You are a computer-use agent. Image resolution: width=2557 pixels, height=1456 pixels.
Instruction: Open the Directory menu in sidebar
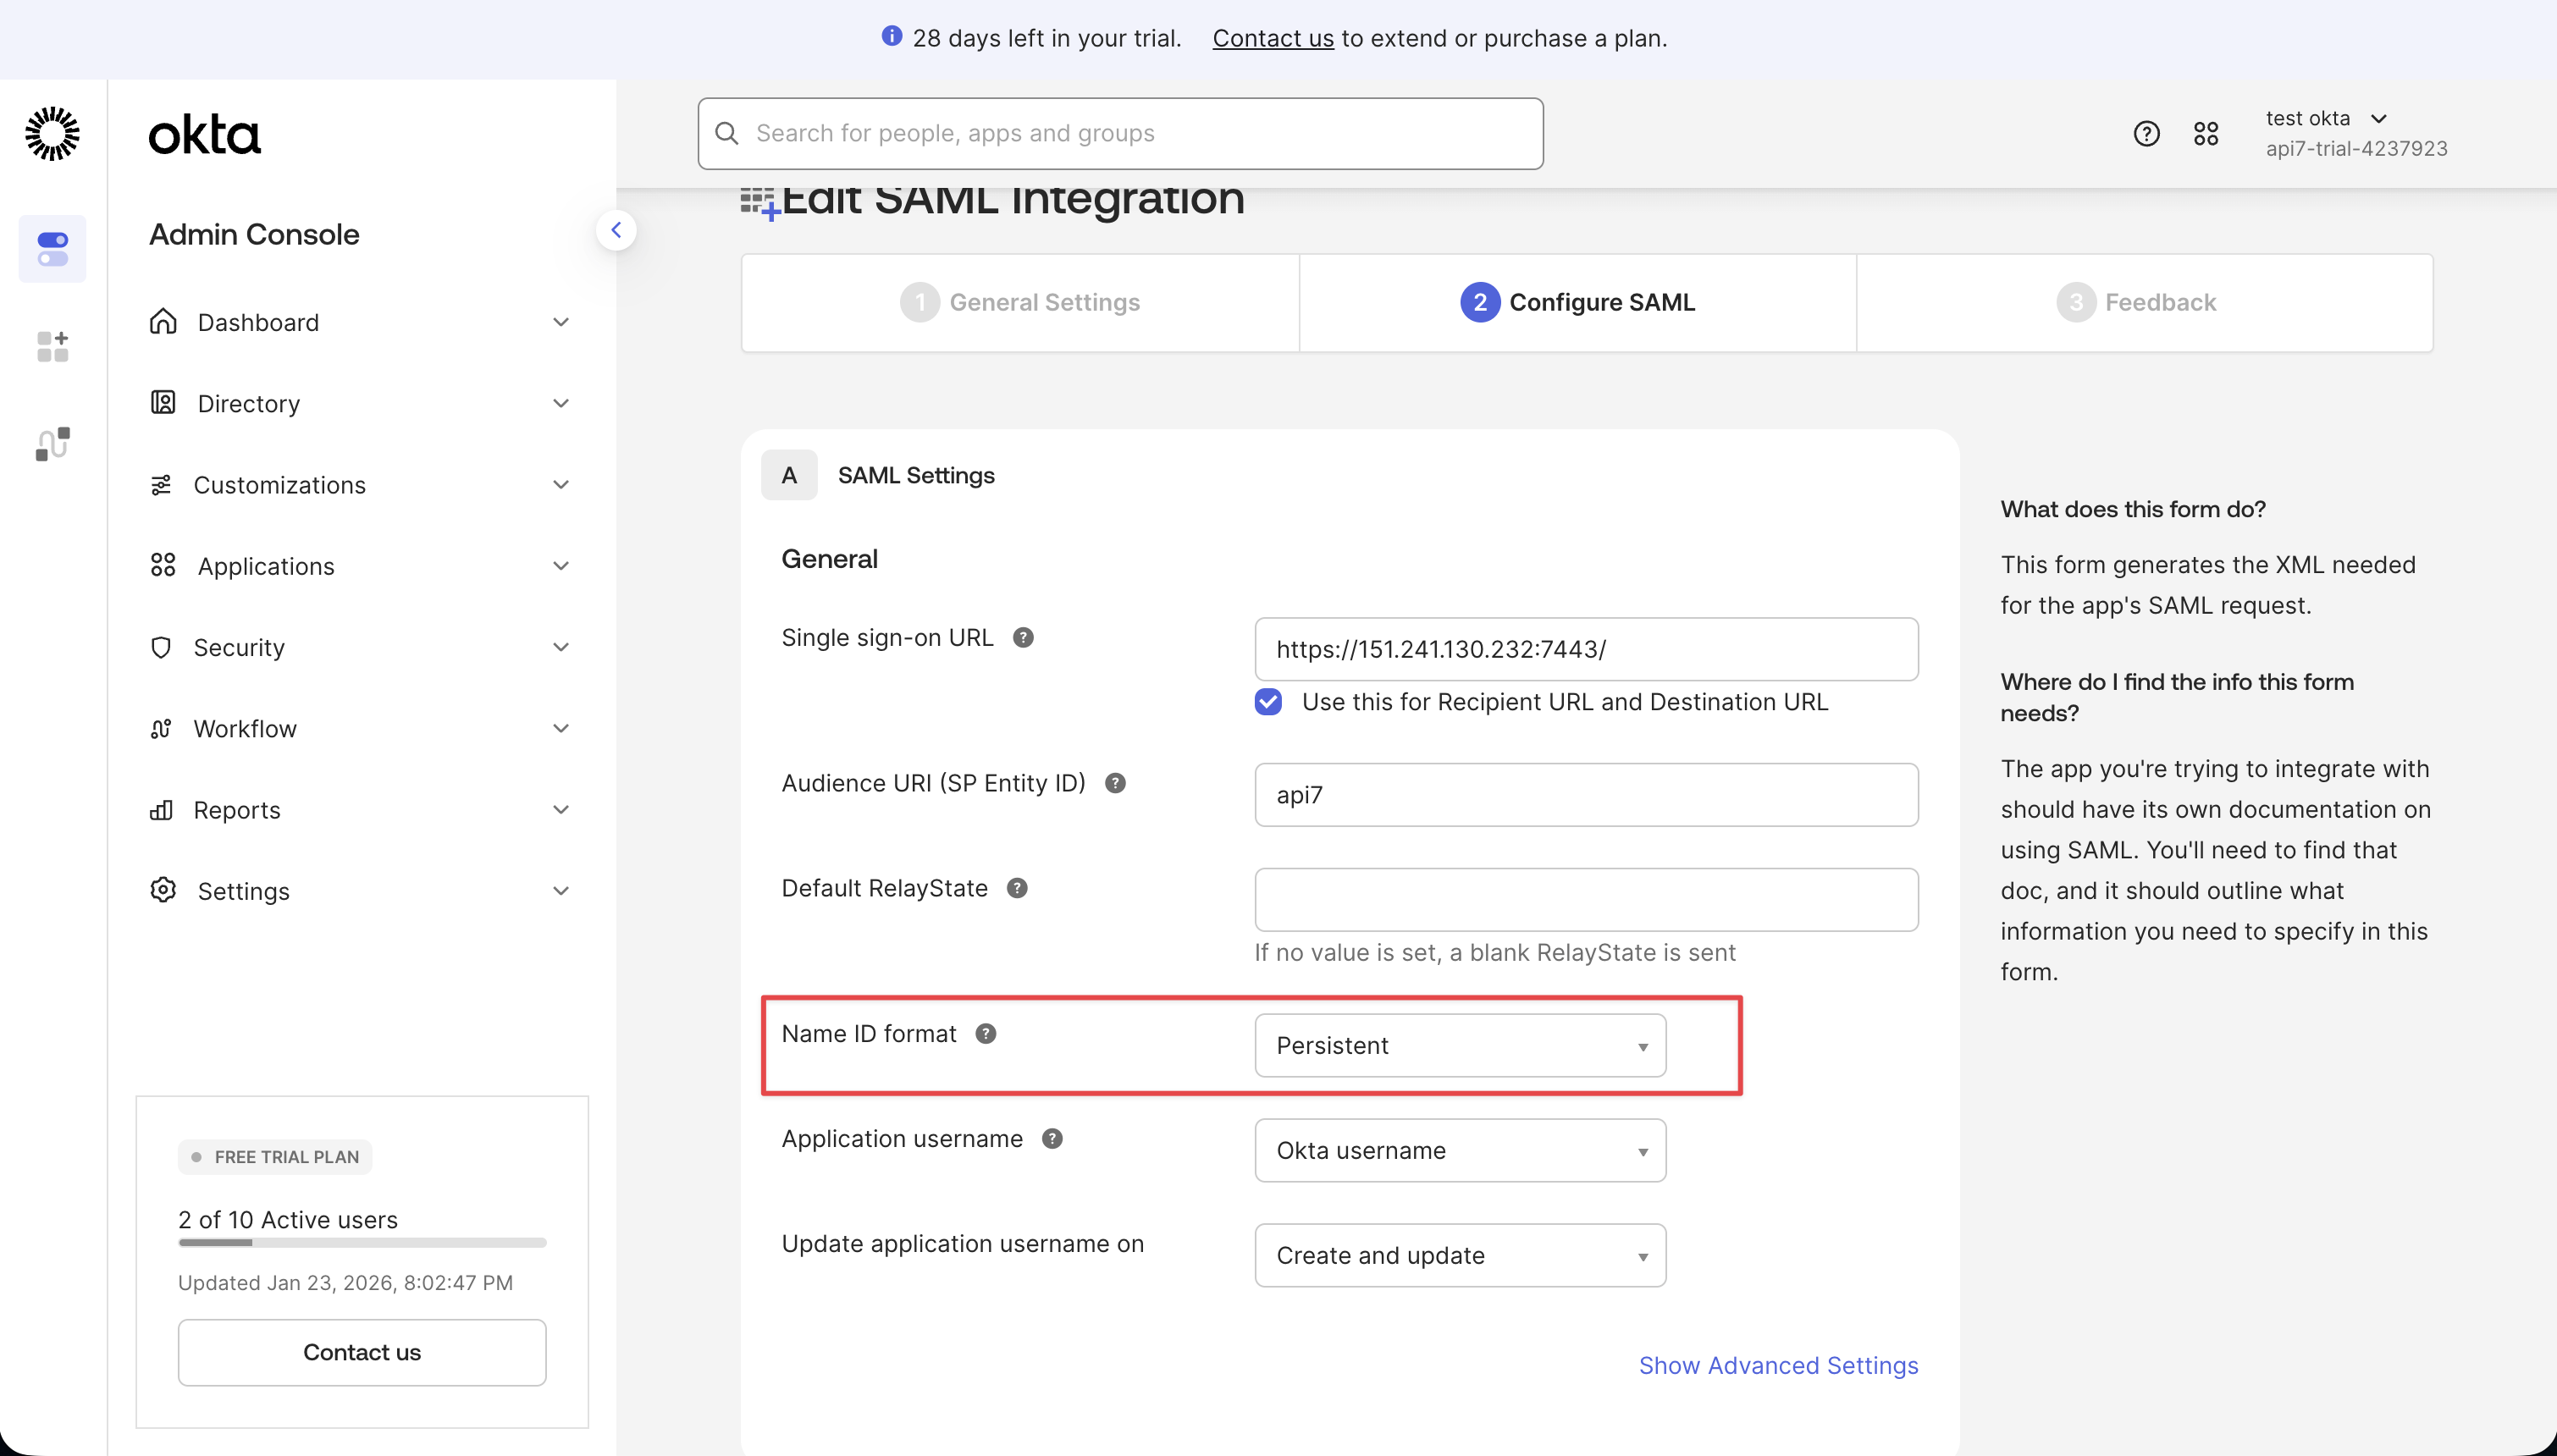click(x=249, y=403)
